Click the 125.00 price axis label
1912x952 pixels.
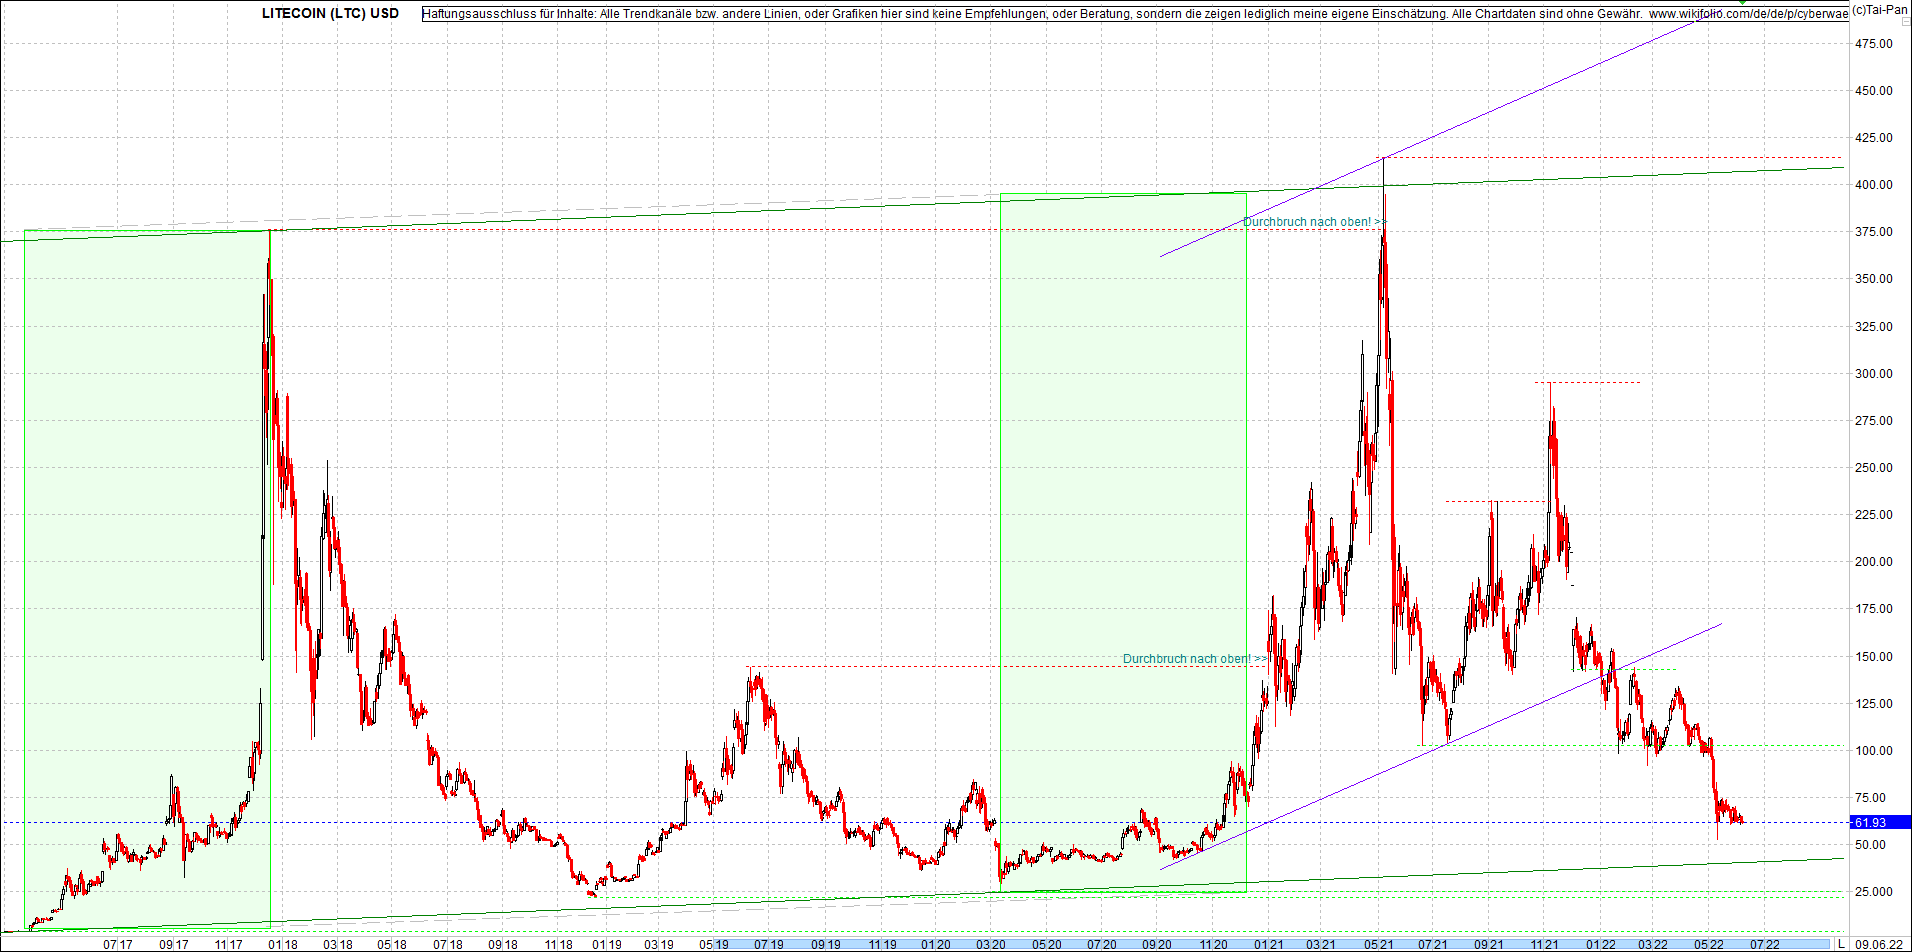click(x=1874, y=704)
